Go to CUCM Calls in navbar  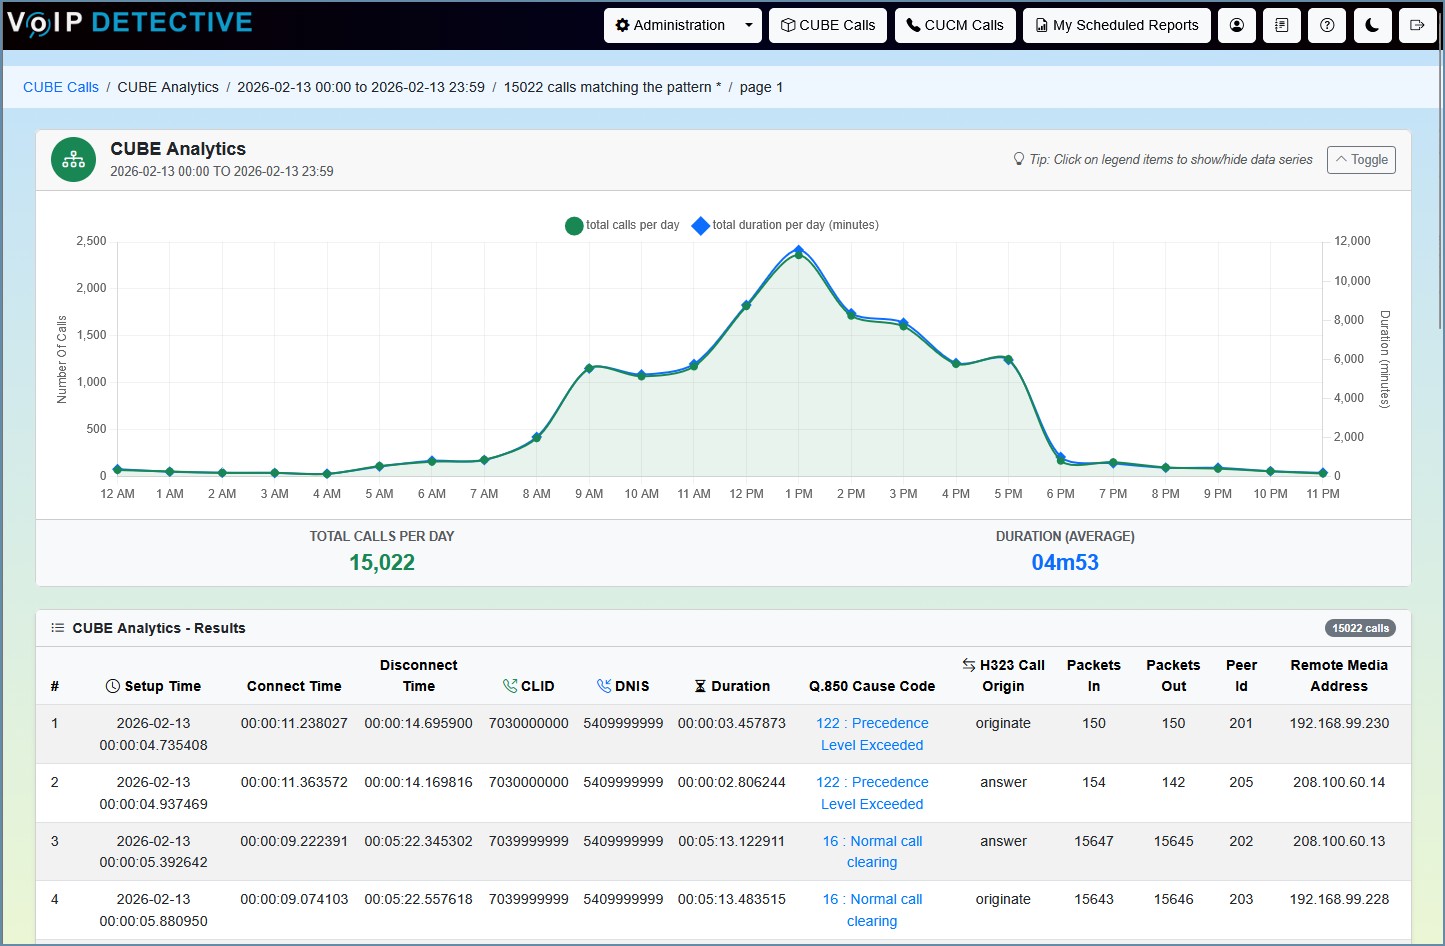(x=955, y=25)
